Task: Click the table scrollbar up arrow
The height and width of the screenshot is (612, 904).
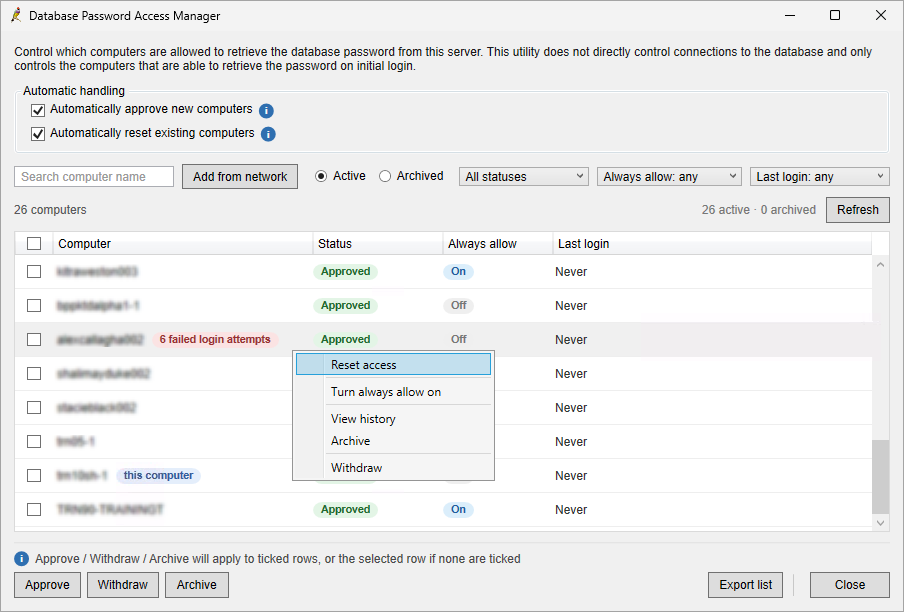Action: click(x=880, y=265)
